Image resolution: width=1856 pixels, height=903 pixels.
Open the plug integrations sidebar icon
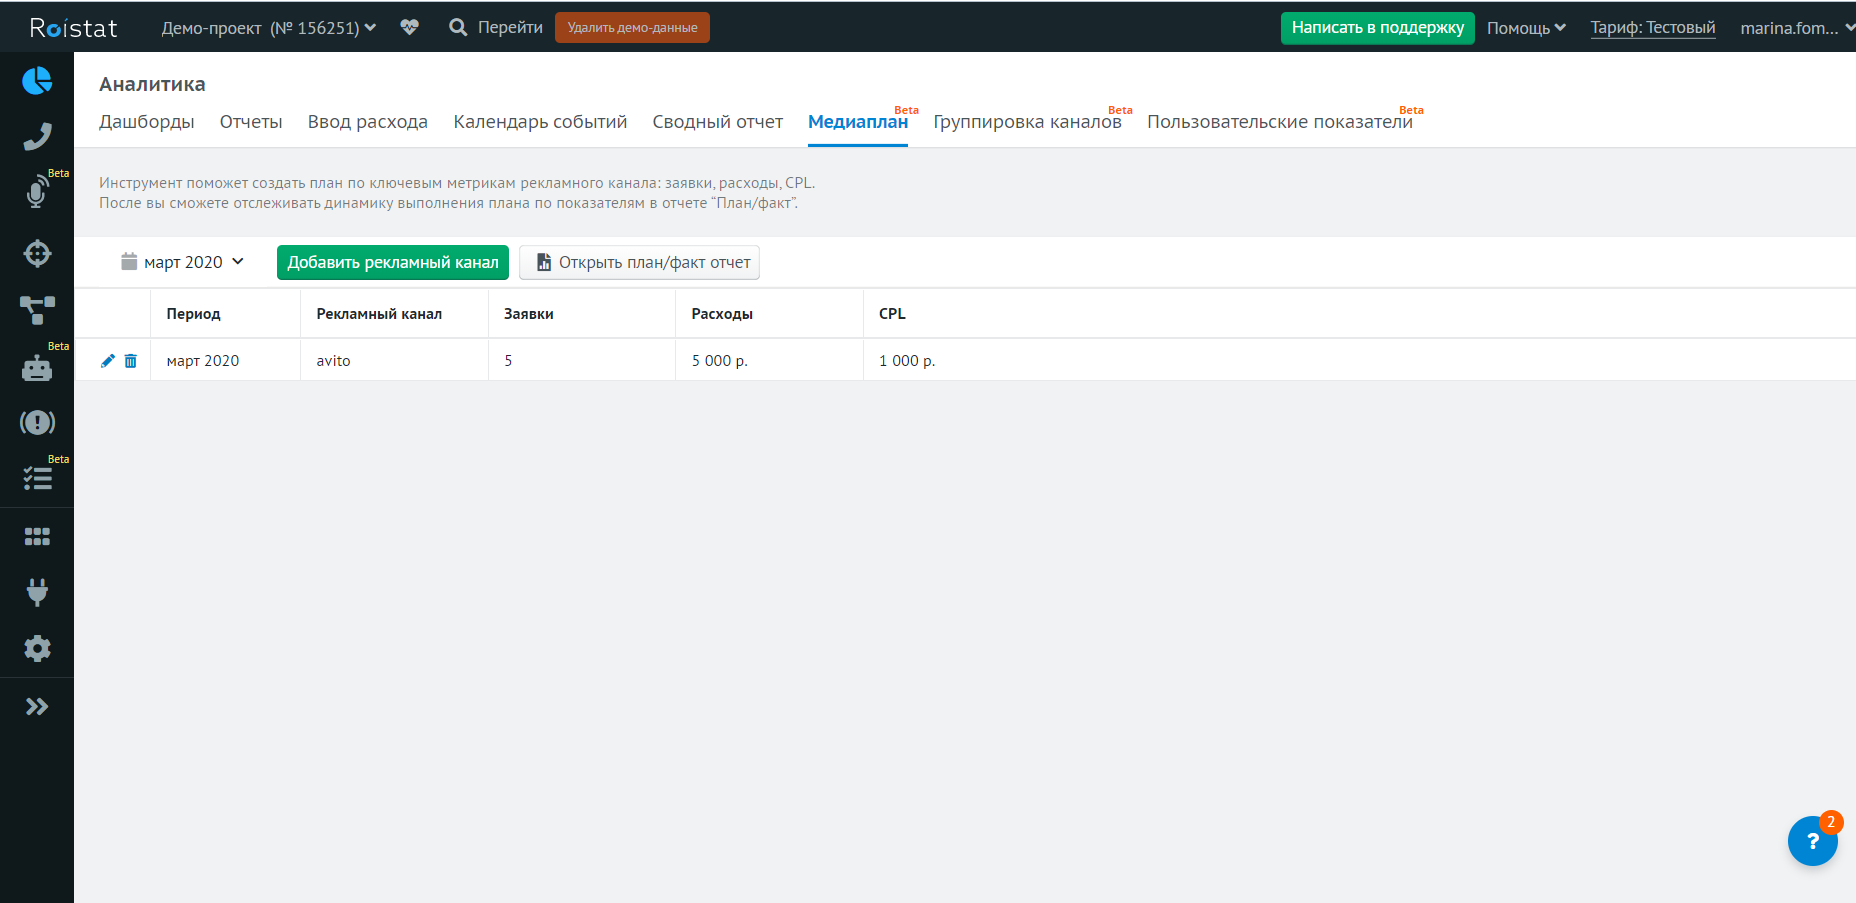[x=37, y=592]
